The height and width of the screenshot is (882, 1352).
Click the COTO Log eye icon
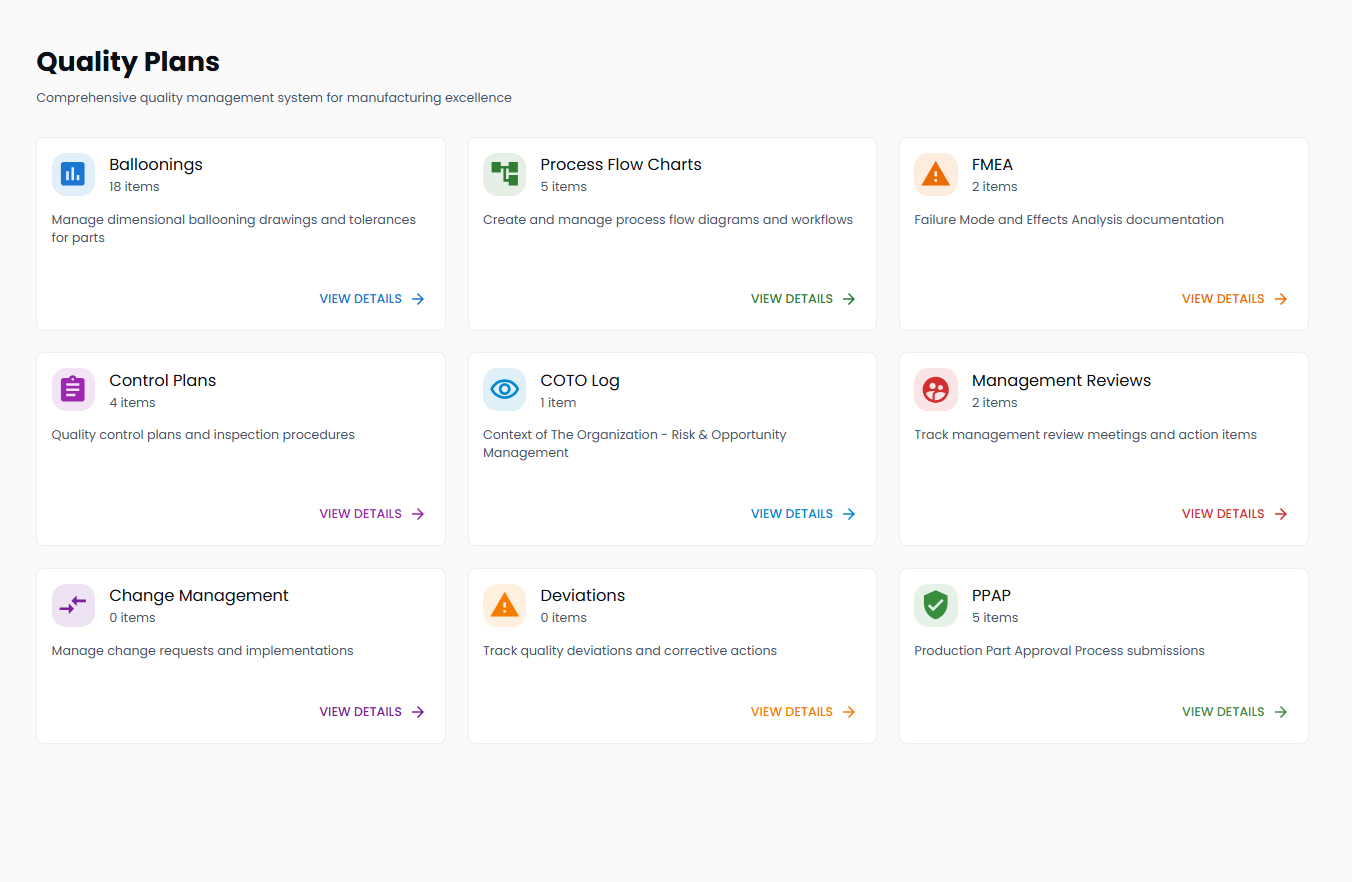pyautogui.click(x=504, y=390)
